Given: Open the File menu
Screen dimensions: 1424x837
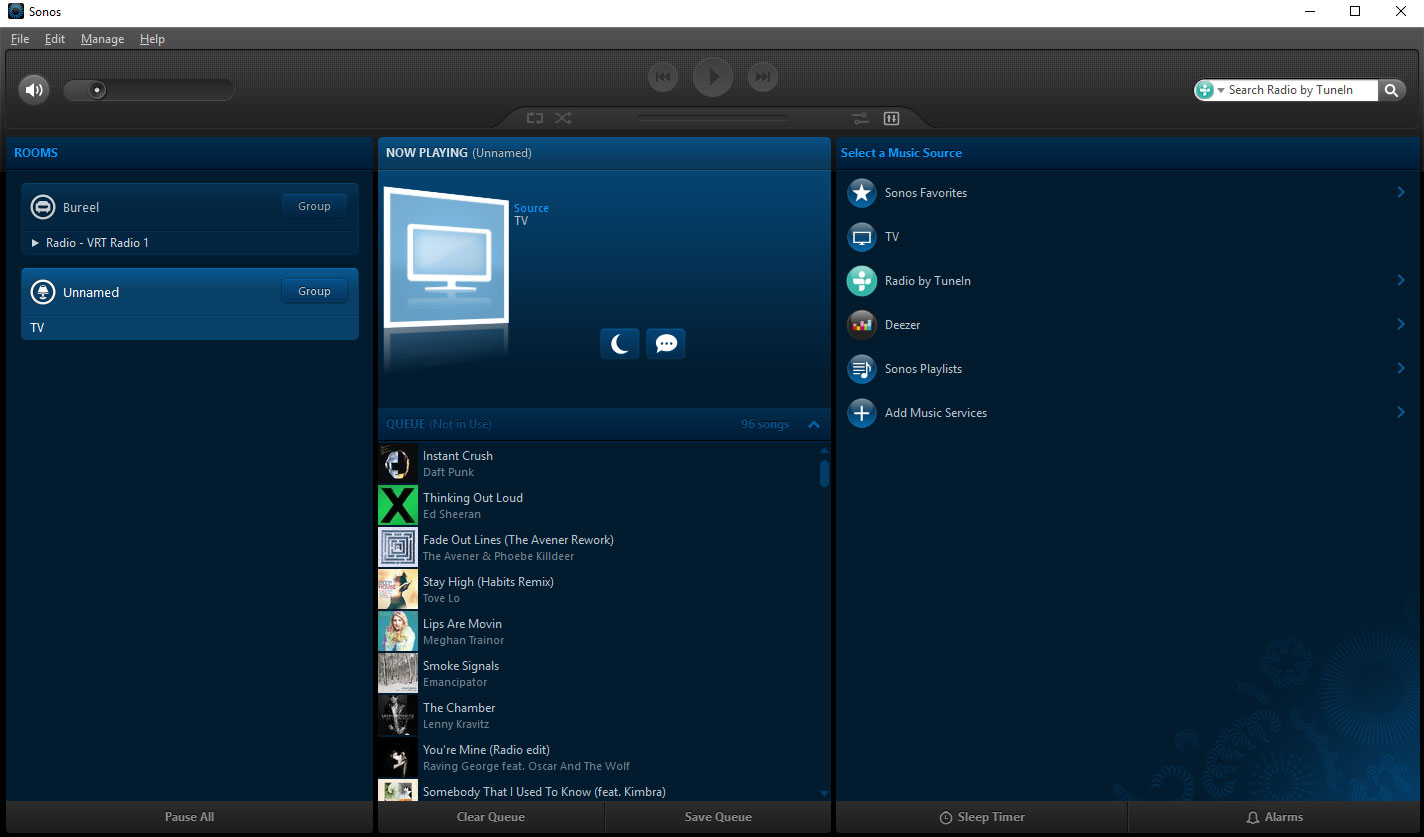Looking at the screenshot, I should coord(20,39).
